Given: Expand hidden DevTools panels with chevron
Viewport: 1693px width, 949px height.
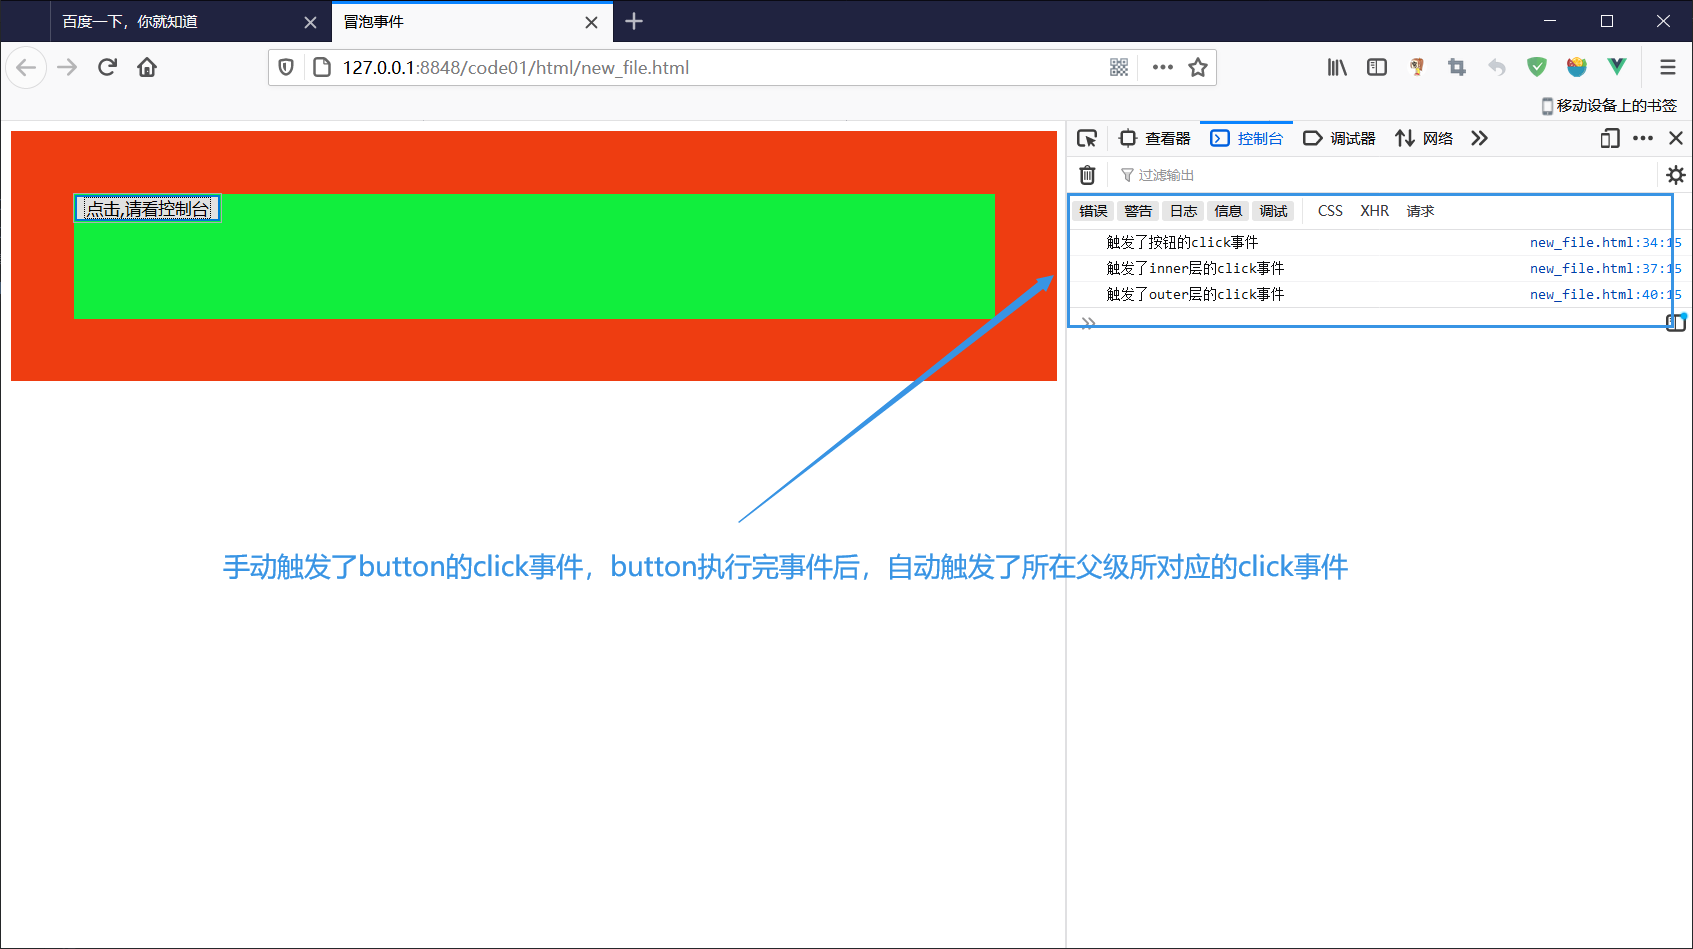Looking at the screenshot, I should 1479,138.
